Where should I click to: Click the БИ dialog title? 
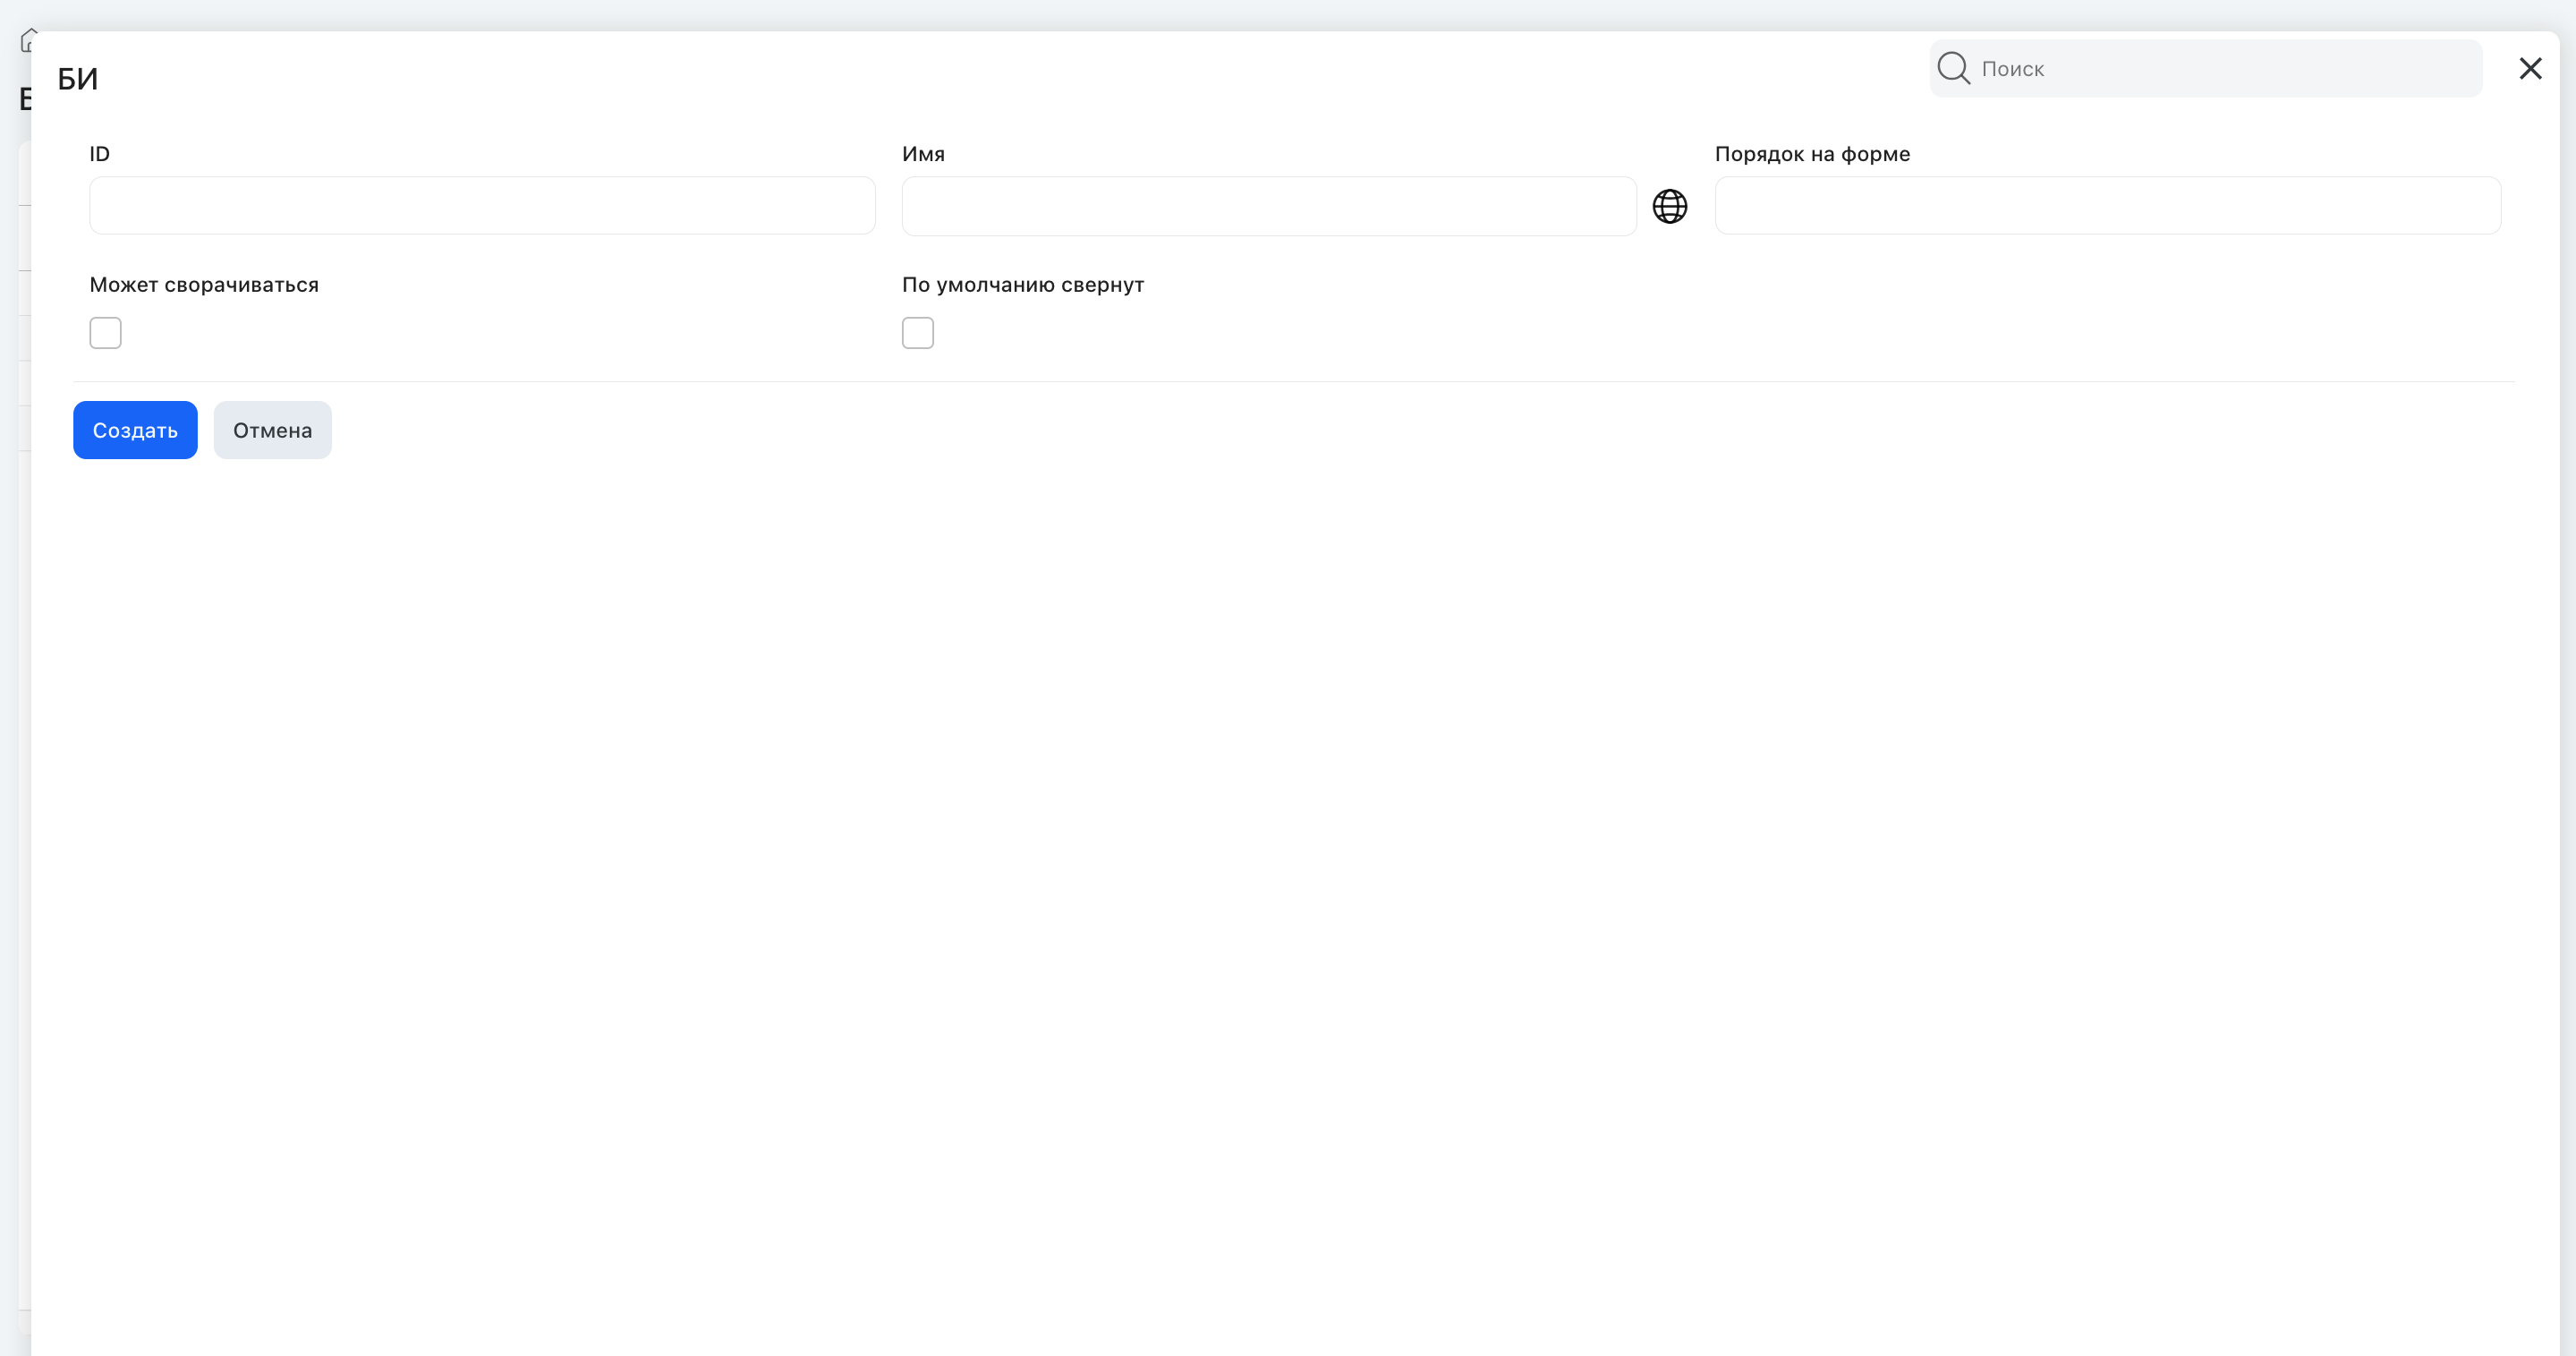pos(78,79)
